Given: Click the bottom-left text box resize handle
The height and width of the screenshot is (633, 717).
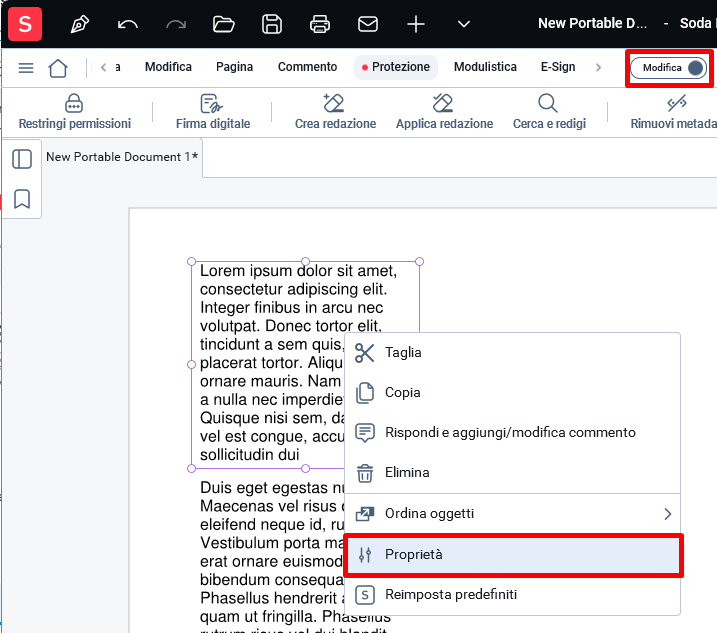Looking at the screenshot, I should [x=192, y=468].
